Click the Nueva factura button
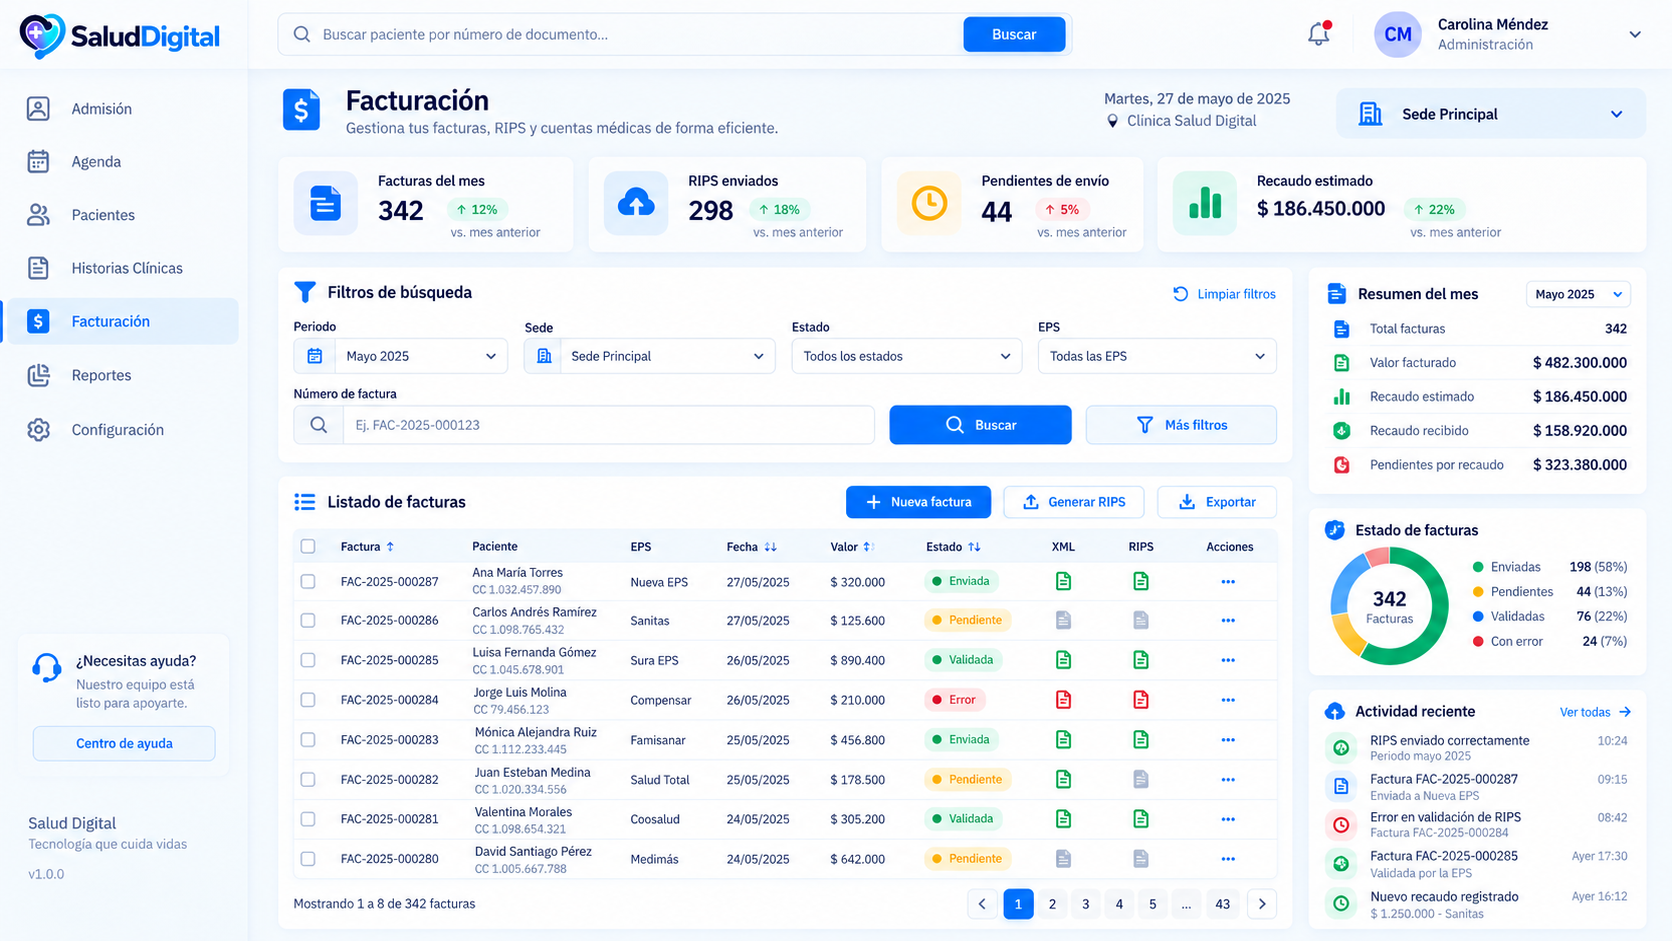Viewport: 1672px width, 941px height. point(918,502)
